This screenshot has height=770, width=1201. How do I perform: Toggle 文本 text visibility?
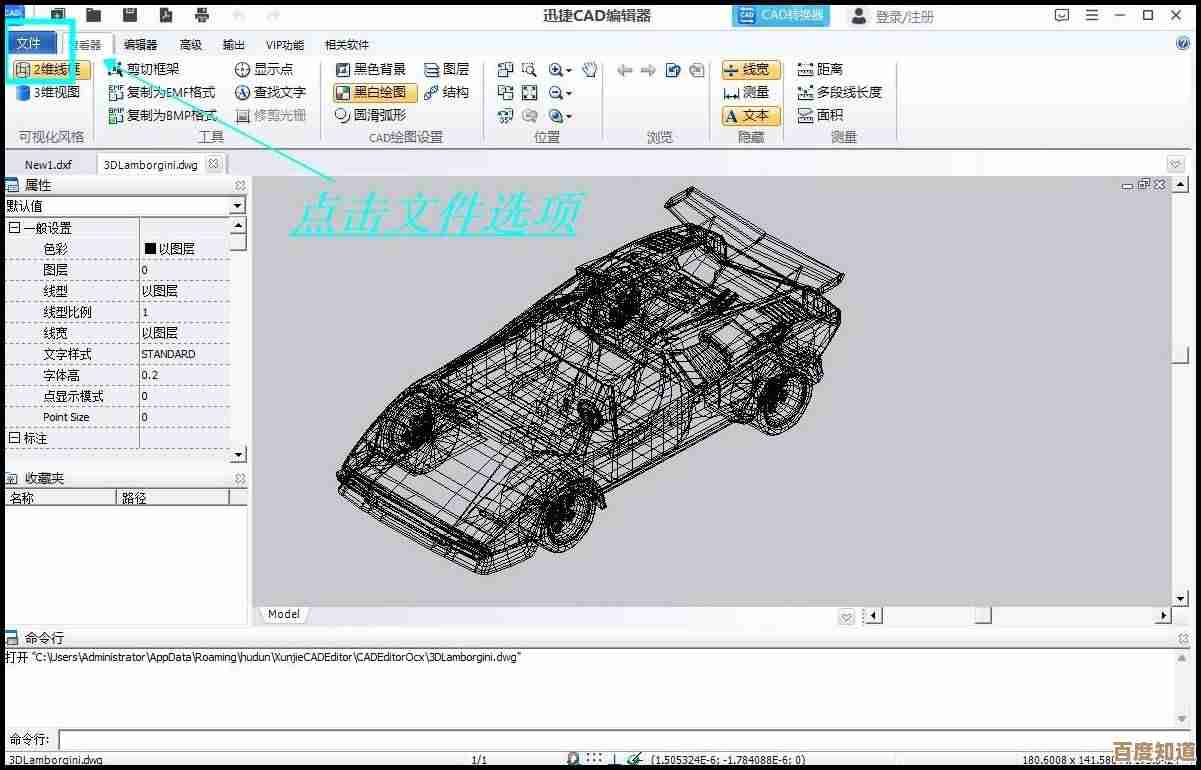tap(749, 116)
